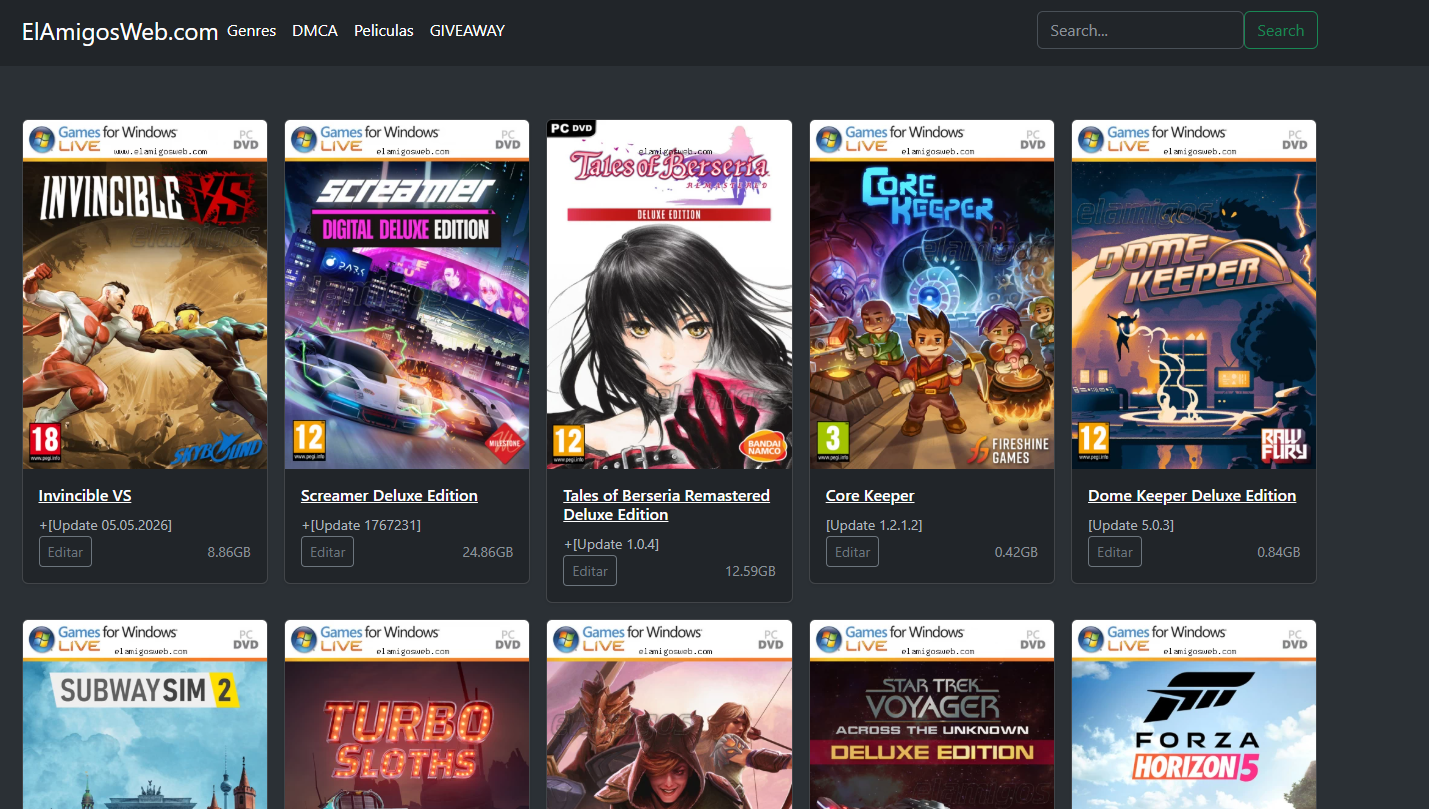Open the Peliculas section
Image resolution: width=1429 pixels, height=809 pixels.
point(384,31)
